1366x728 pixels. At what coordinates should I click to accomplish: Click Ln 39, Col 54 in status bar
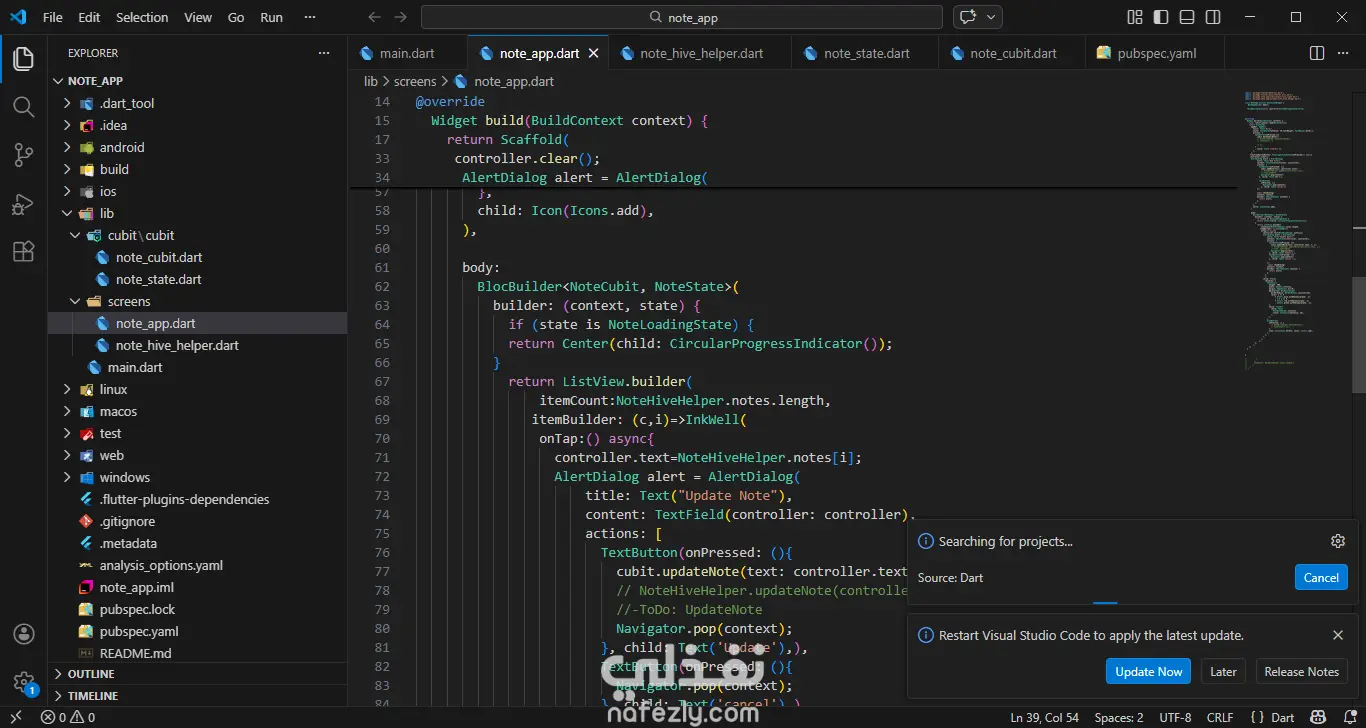coord(1045,717)
